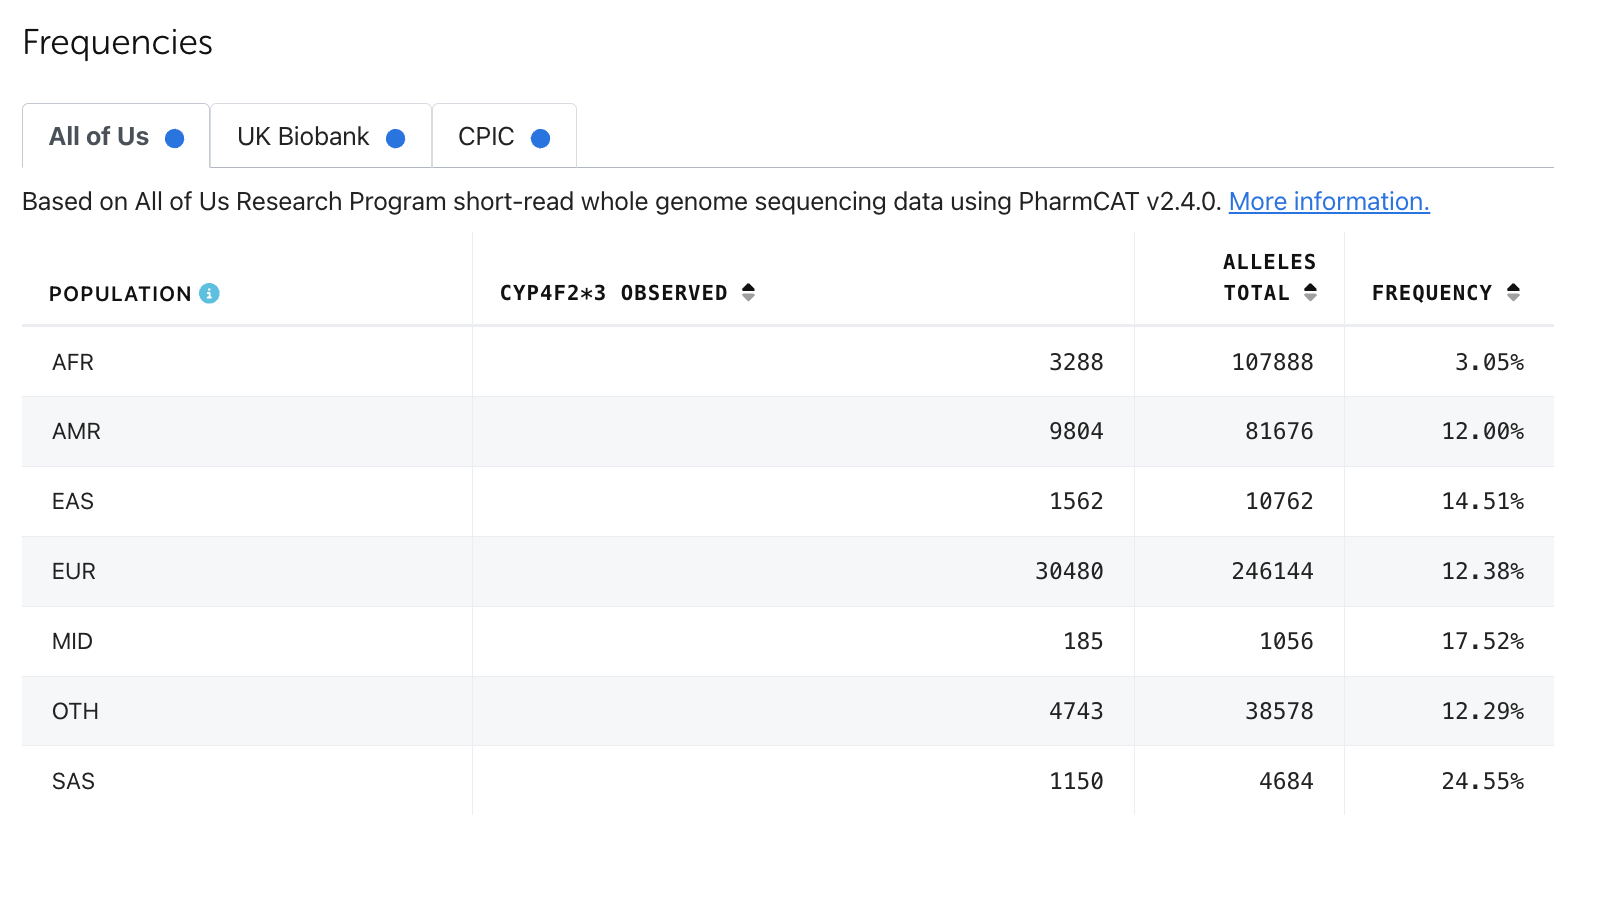Click alleles total 10762
The height and width of the screenshot is (900, 1602).
coord(1279,501)
